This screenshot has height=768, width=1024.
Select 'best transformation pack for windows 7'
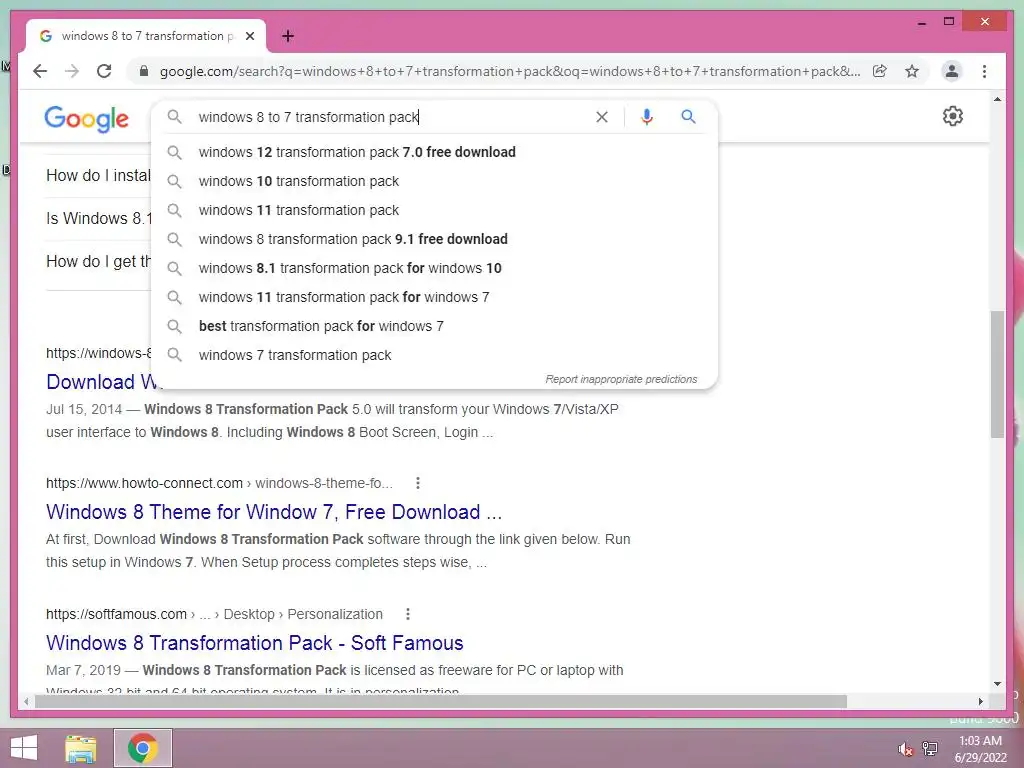click(x=434, y=326)
